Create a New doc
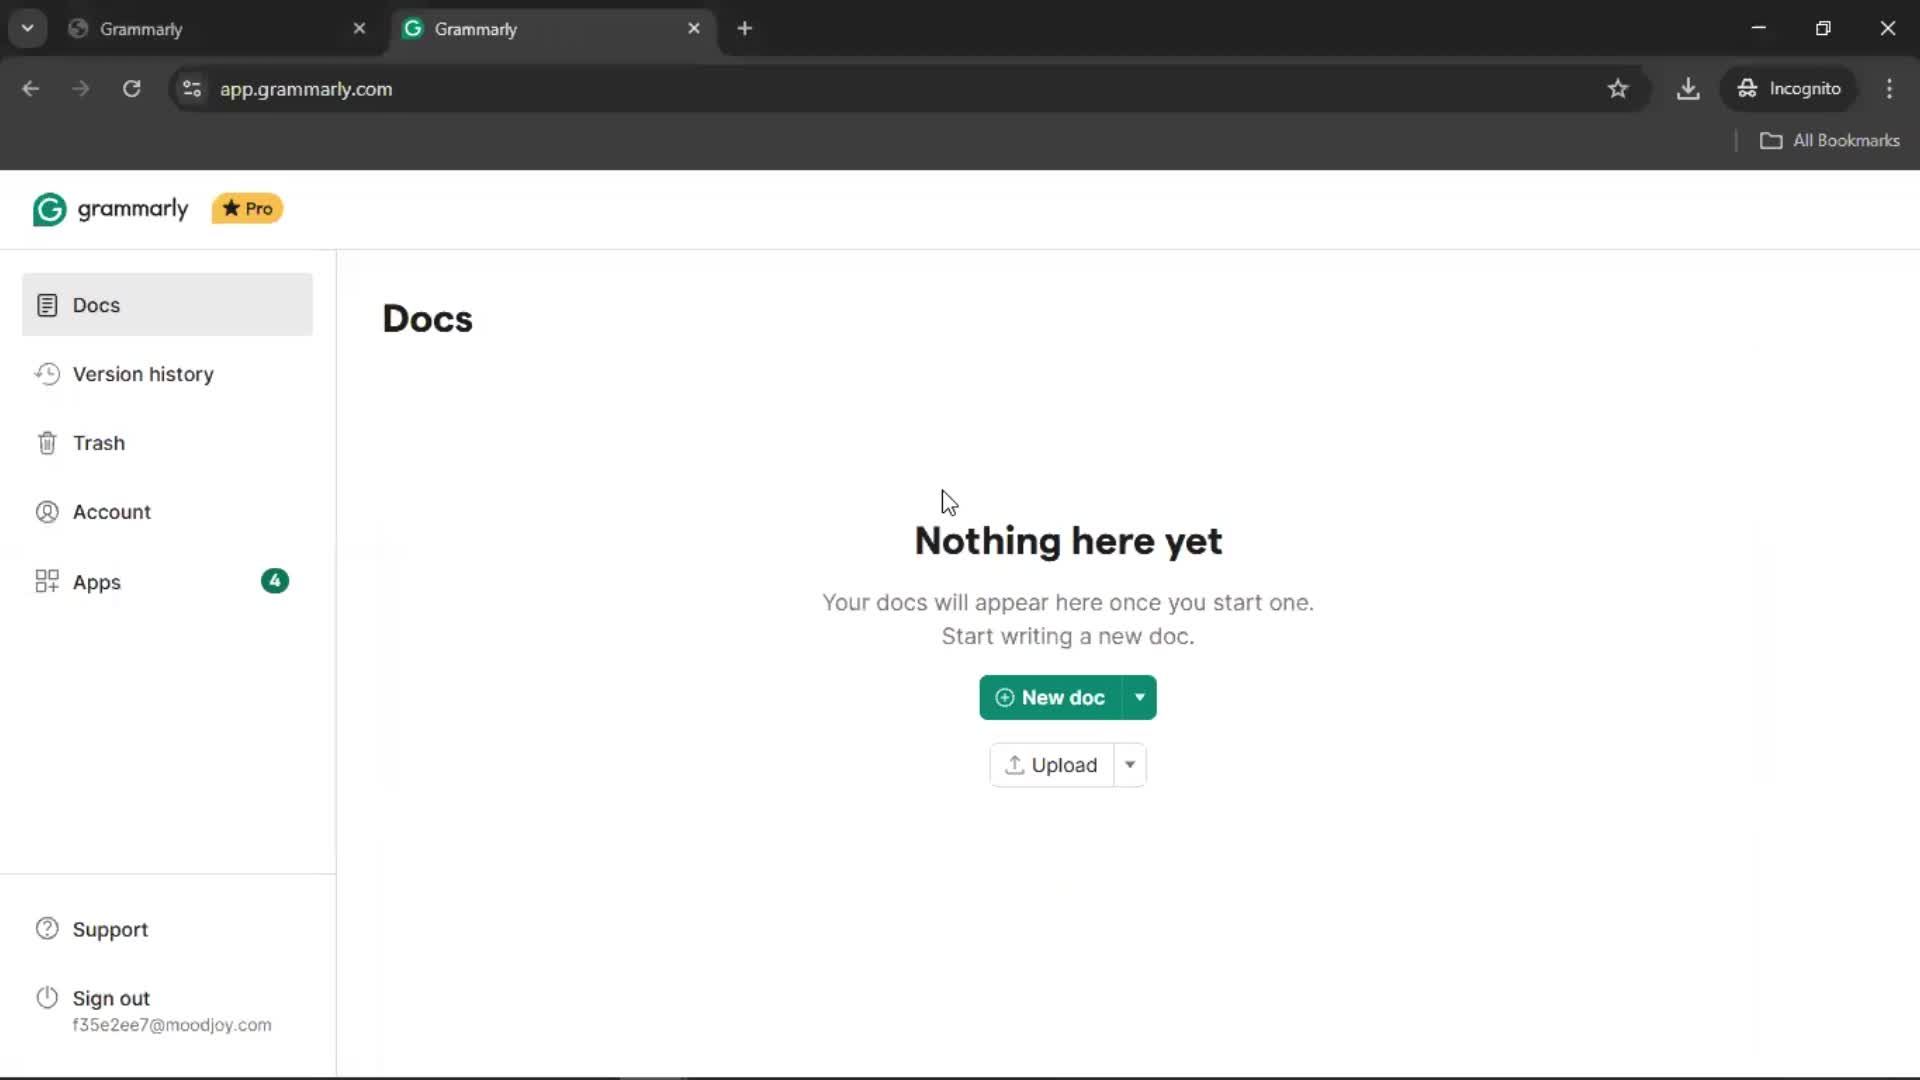Viewport: 1920px width, 1080px height. [1051, 698]
